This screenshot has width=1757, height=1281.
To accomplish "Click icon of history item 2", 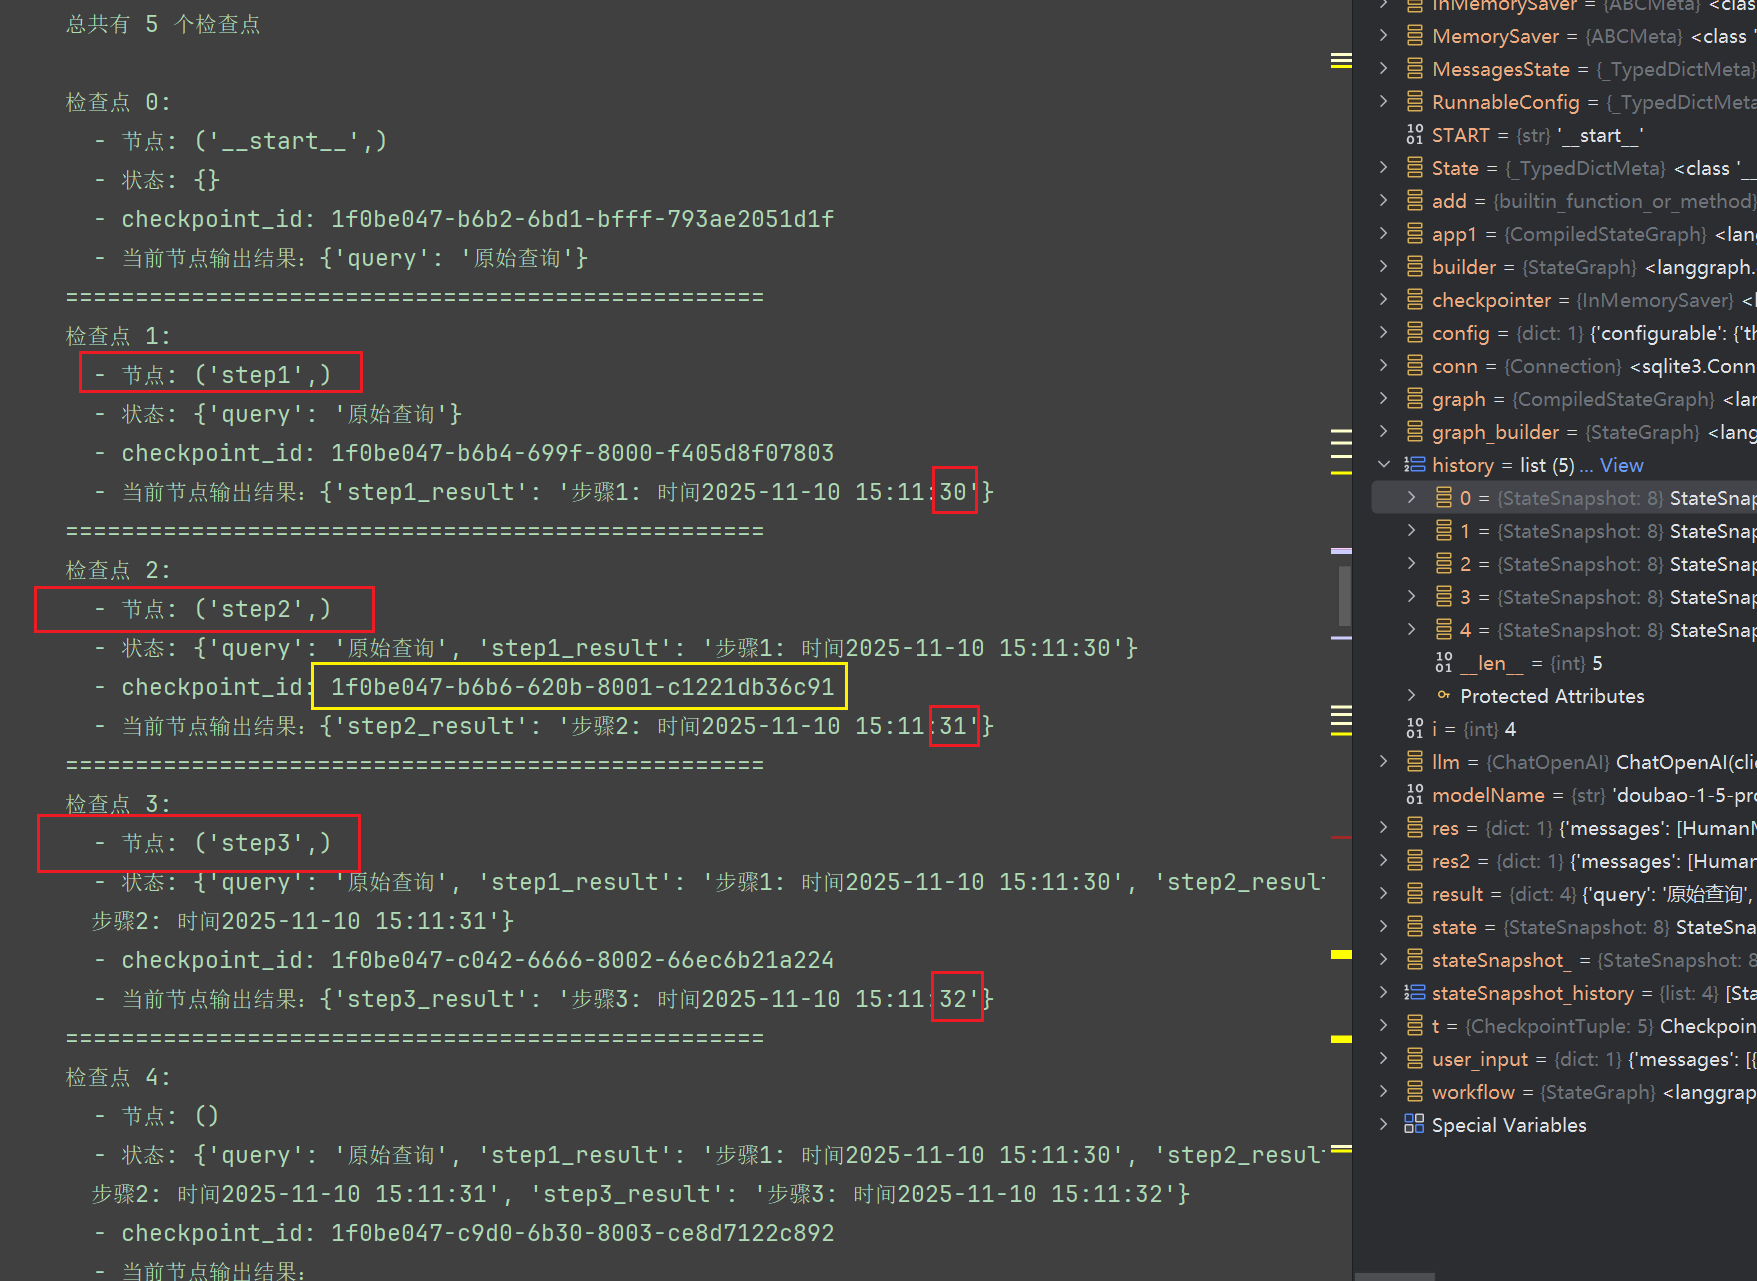I will [1443, 564].
